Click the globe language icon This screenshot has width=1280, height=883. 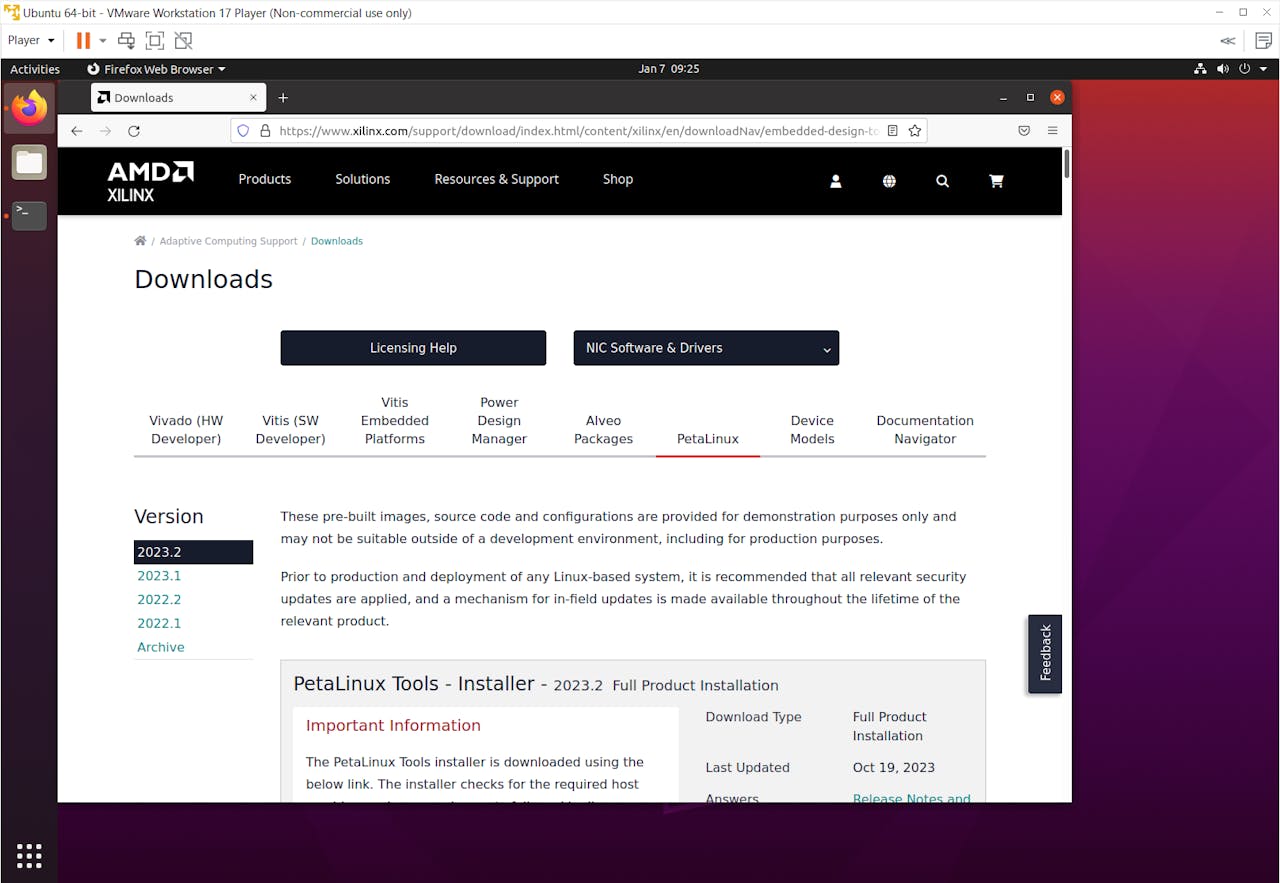pos(889,181)
